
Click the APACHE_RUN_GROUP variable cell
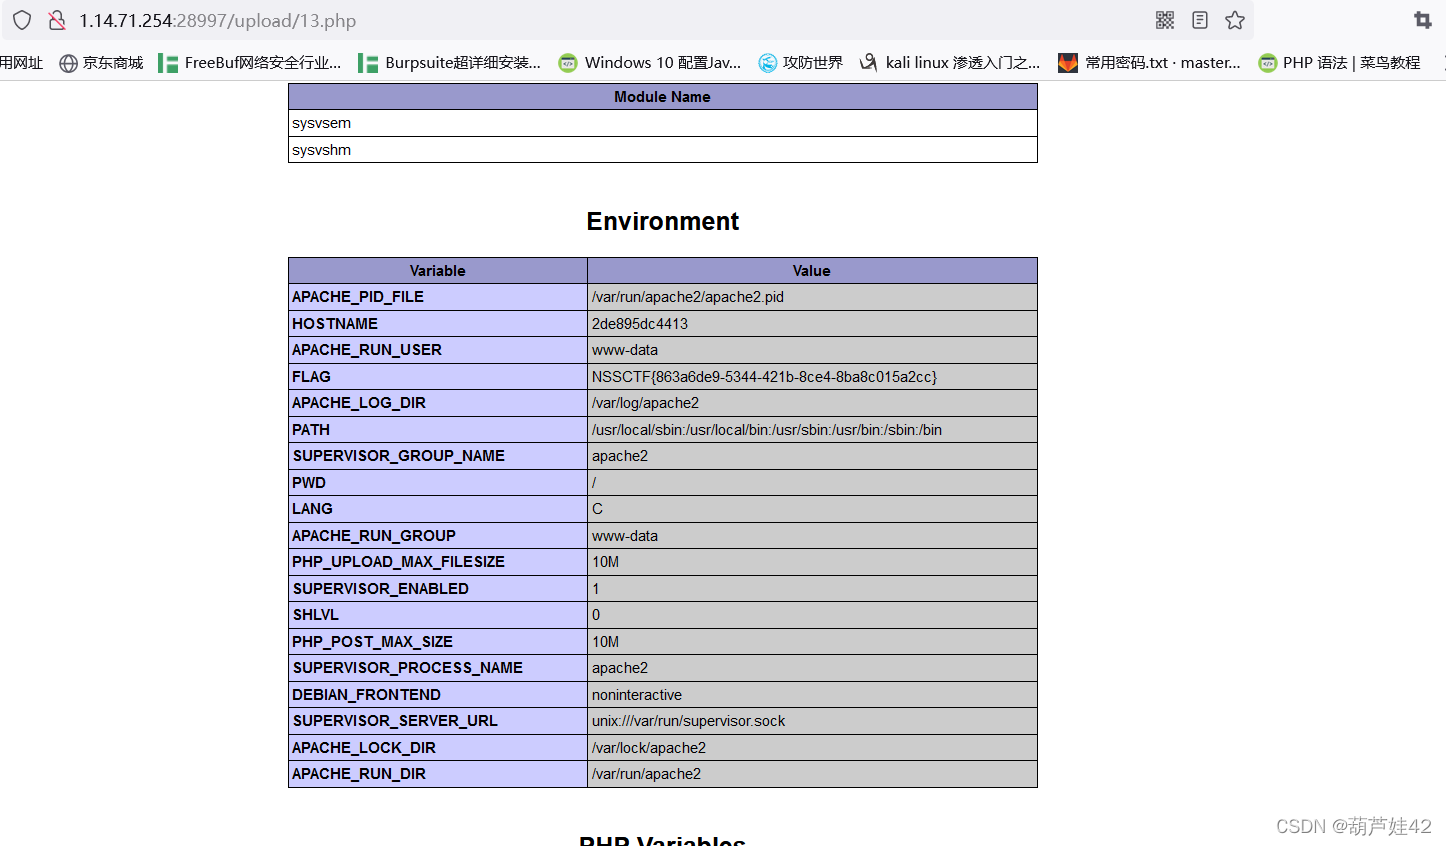(438, 536)
